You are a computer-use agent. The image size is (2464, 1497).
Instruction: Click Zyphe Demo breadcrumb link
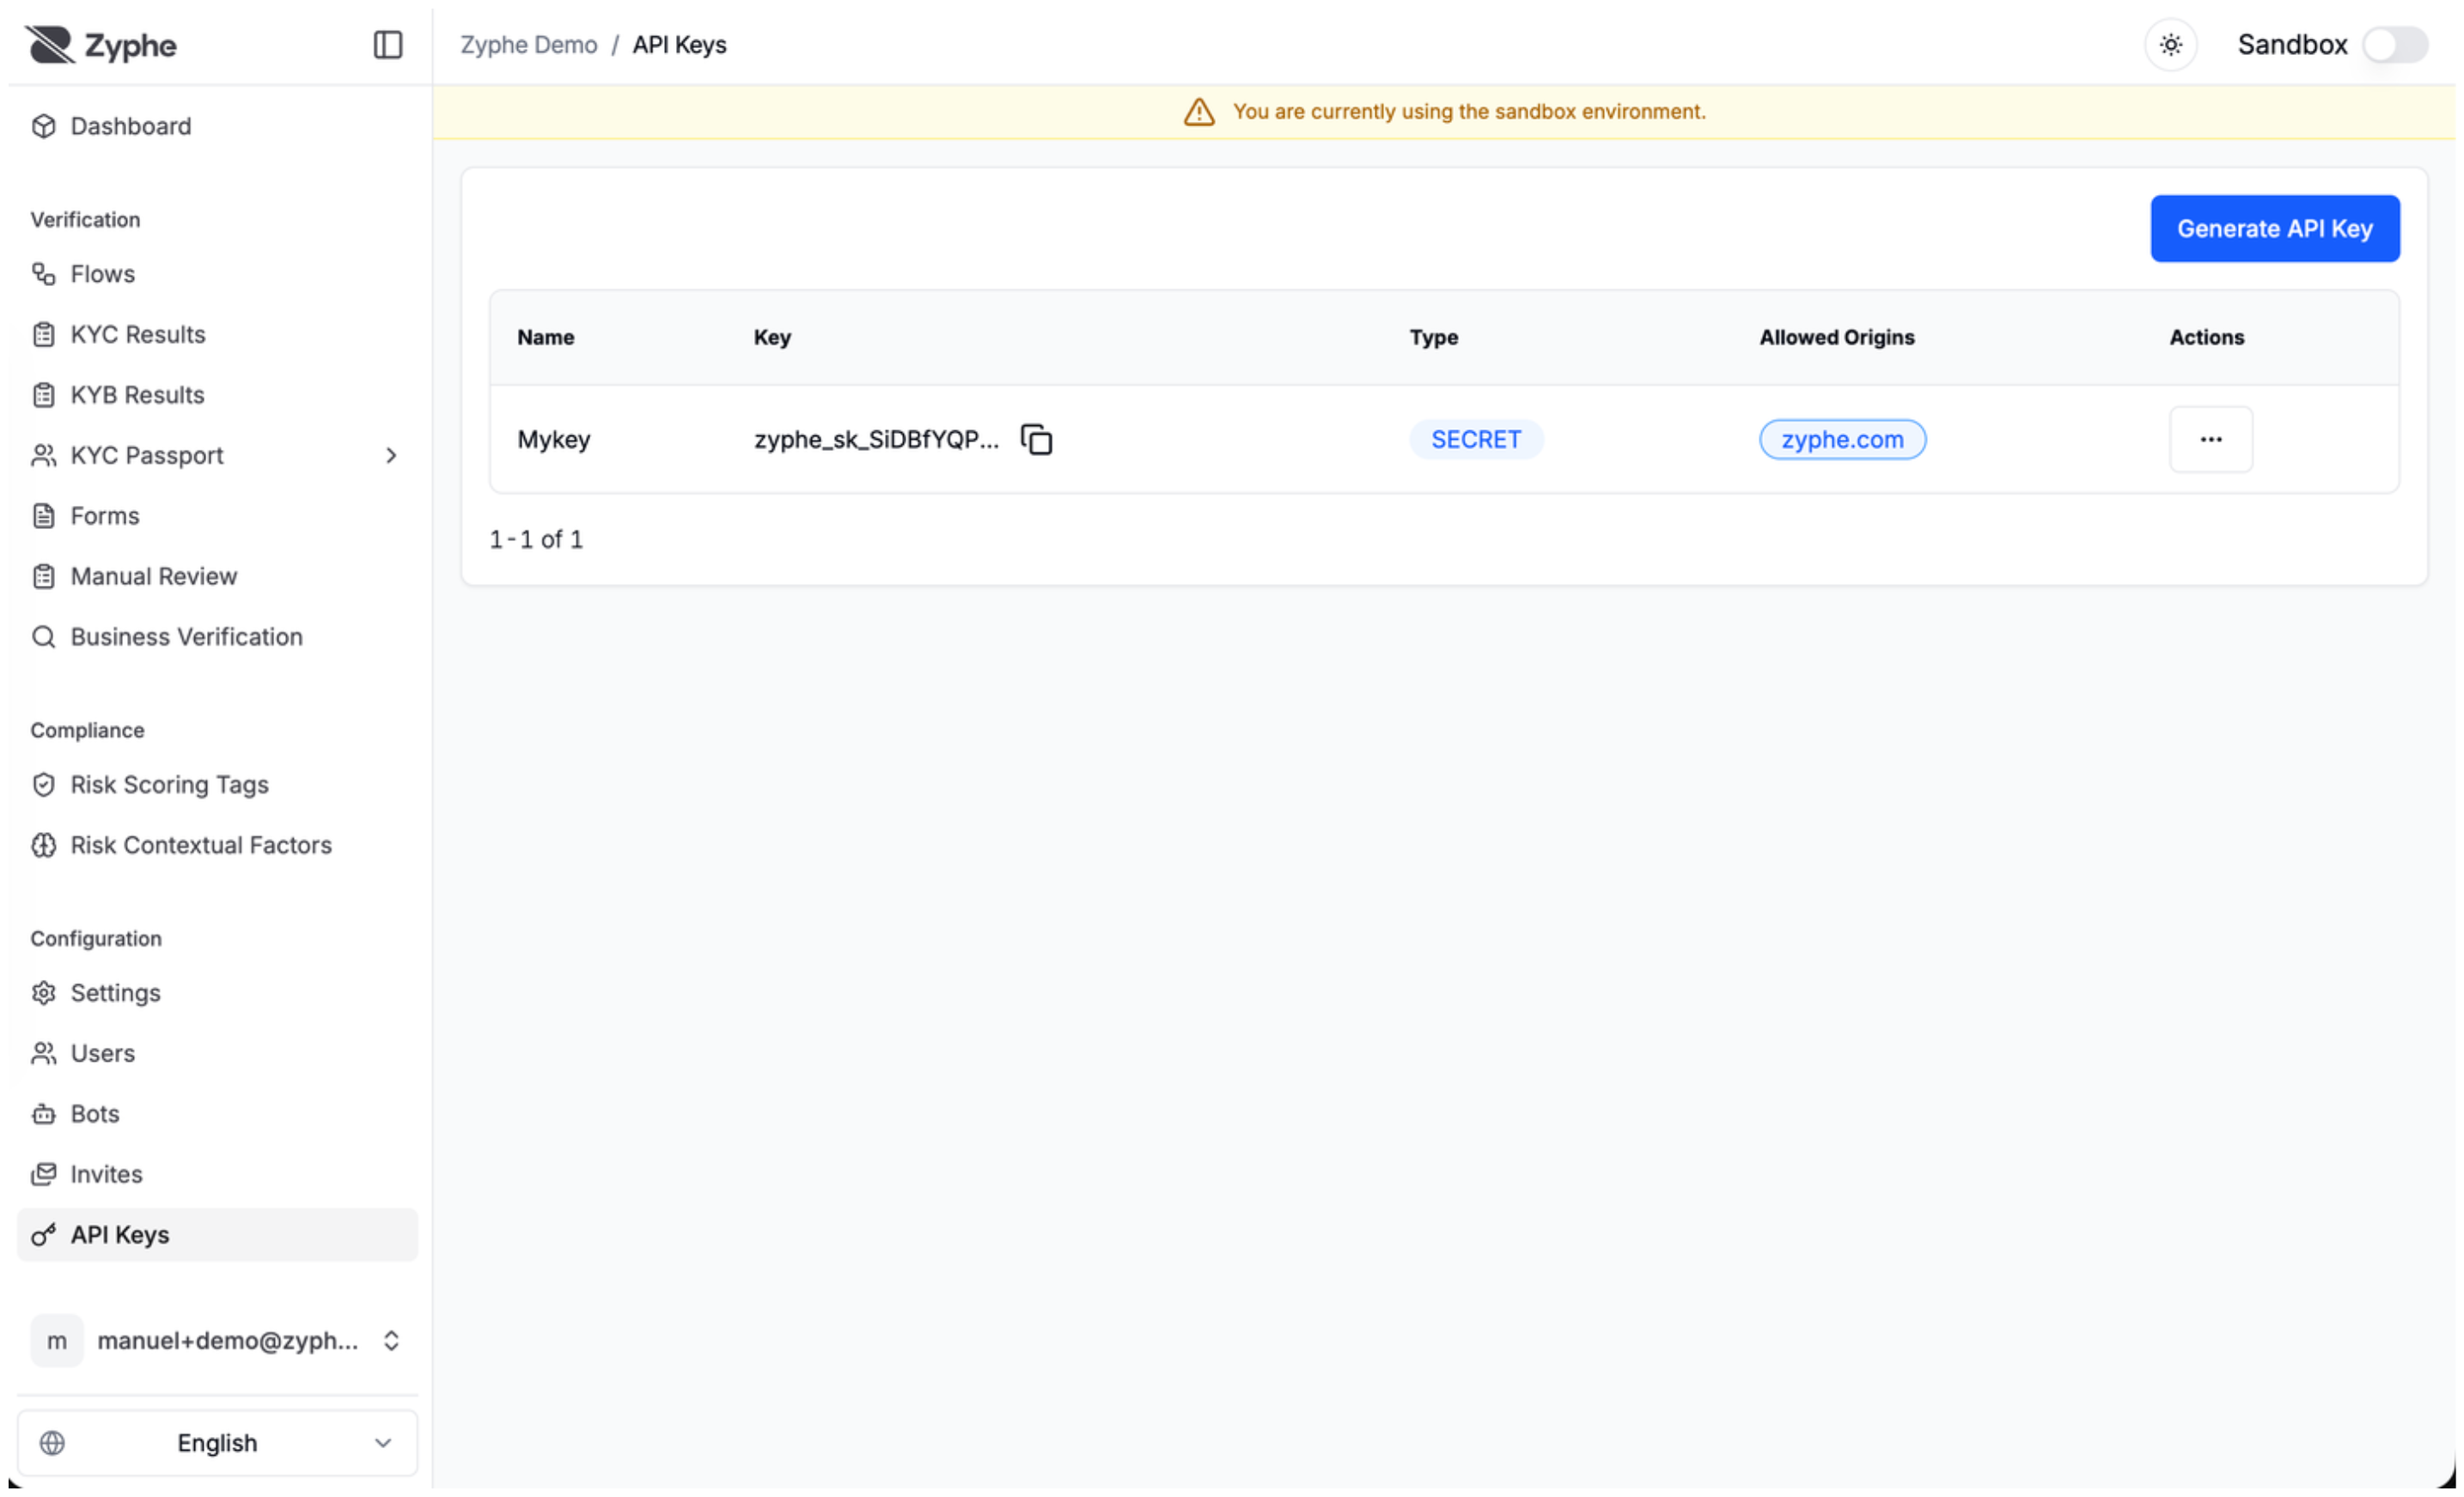(x=528, y=45)
